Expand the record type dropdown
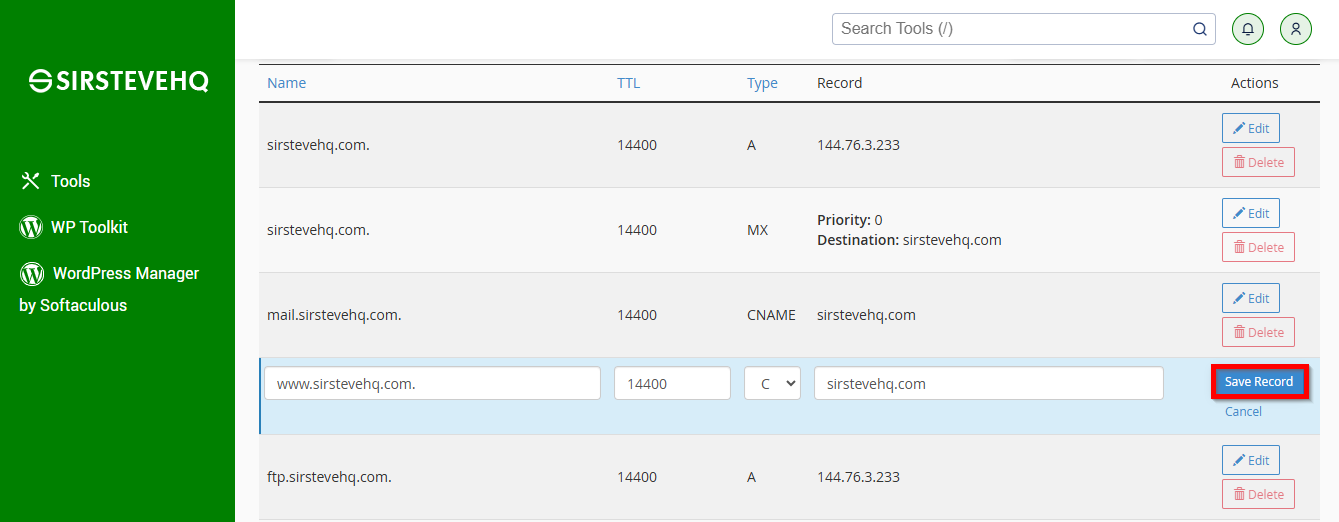Screen dimensions: 1339x522 (x=772, y=383)
